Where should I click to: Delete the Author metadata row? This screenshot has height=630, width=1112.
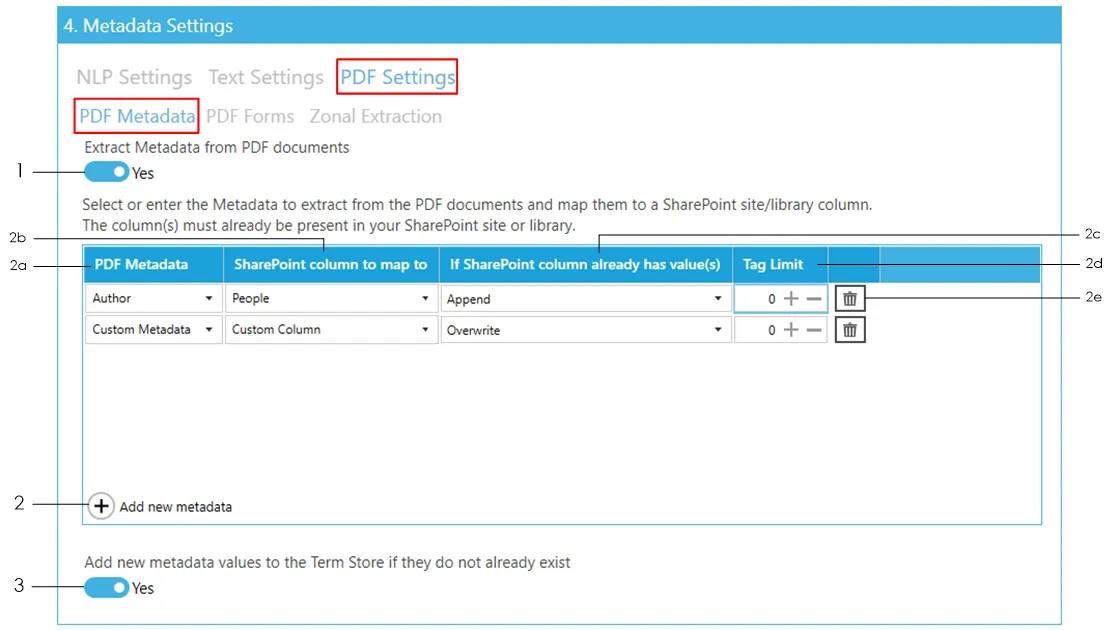(850, 299)
